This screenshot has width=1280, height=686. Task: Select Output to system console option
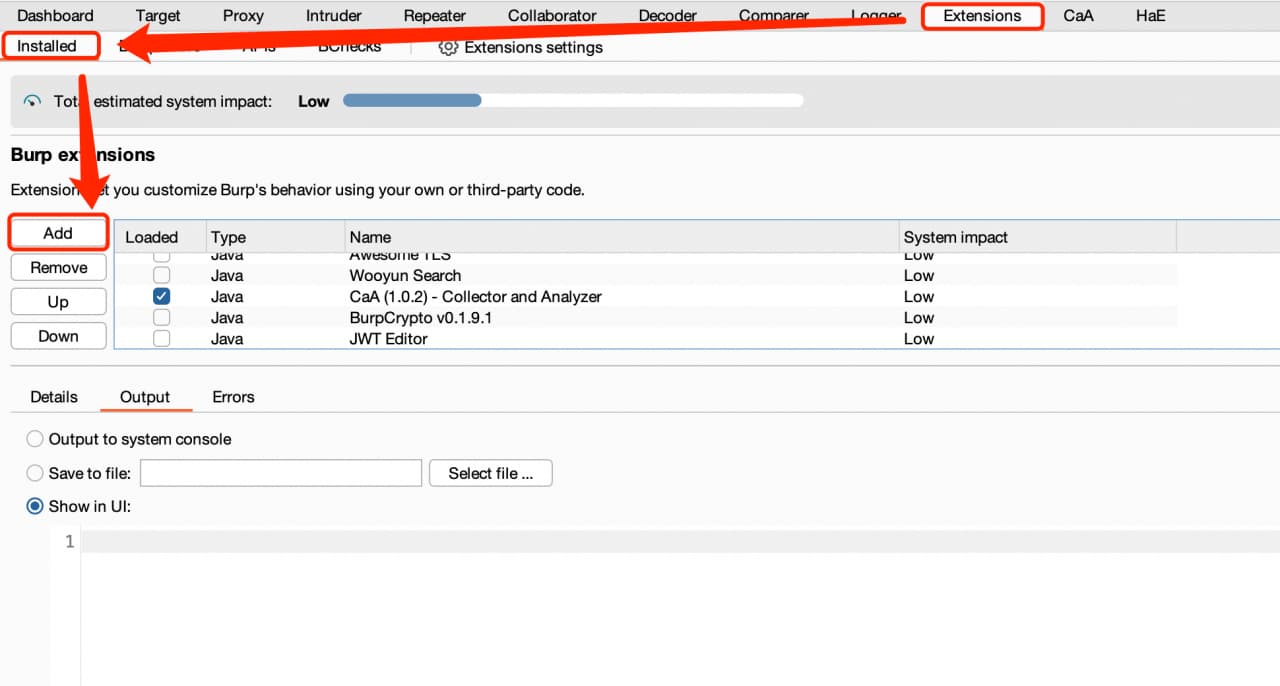[35, 439]
